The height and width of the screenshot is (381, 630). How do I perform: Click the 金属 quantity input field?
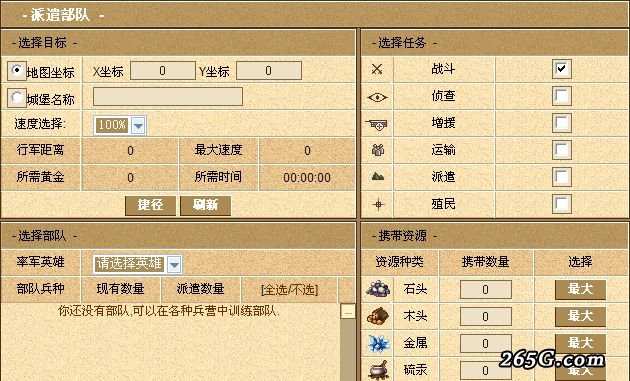[486, 344]
